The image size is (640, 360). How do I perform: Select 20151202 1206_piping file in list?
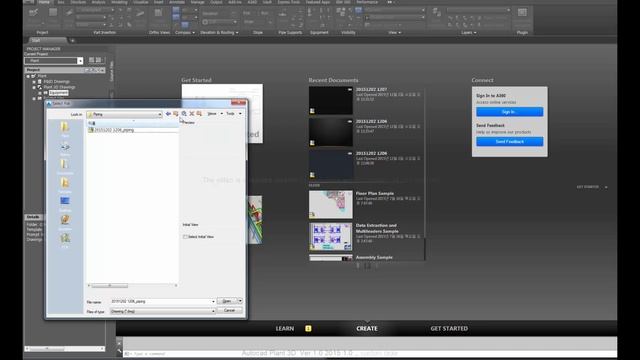coord(113,130)
